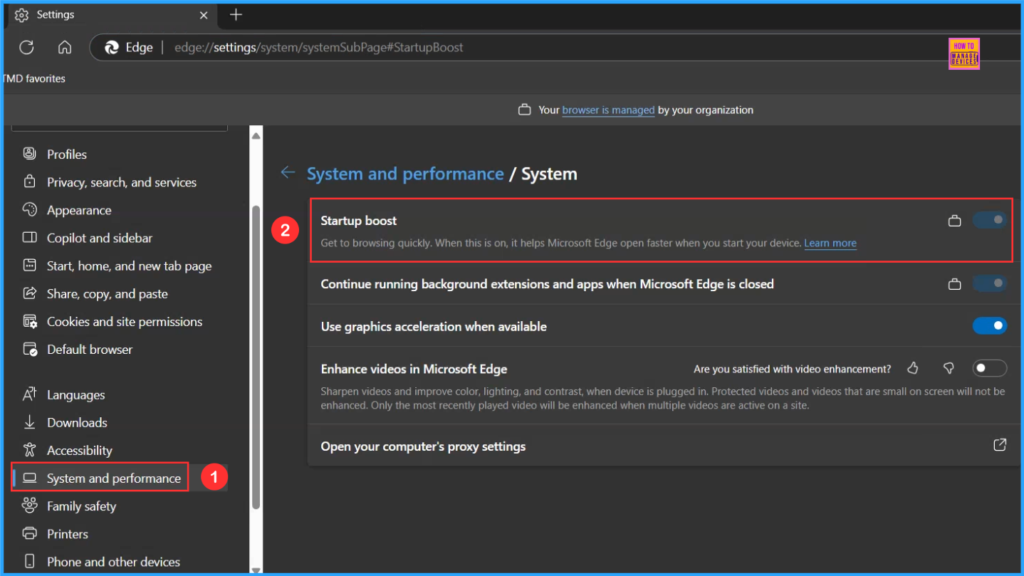The height and width of the screenshot is (576, 1024).
Task: Click the 'browser is managed' link
Action: 608,110
